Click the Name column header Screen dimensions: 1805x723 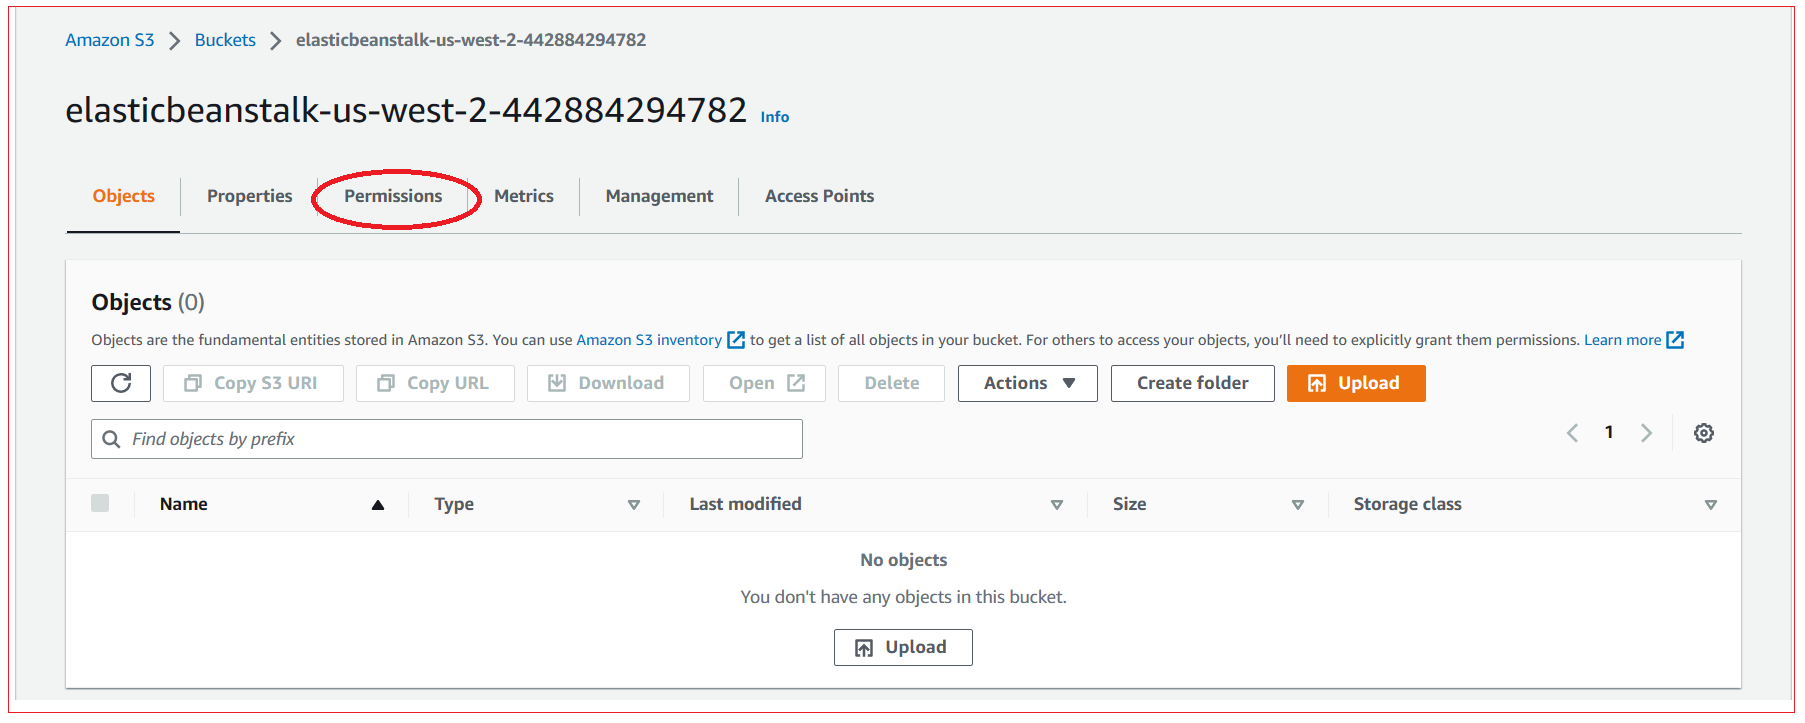(184, 504)
